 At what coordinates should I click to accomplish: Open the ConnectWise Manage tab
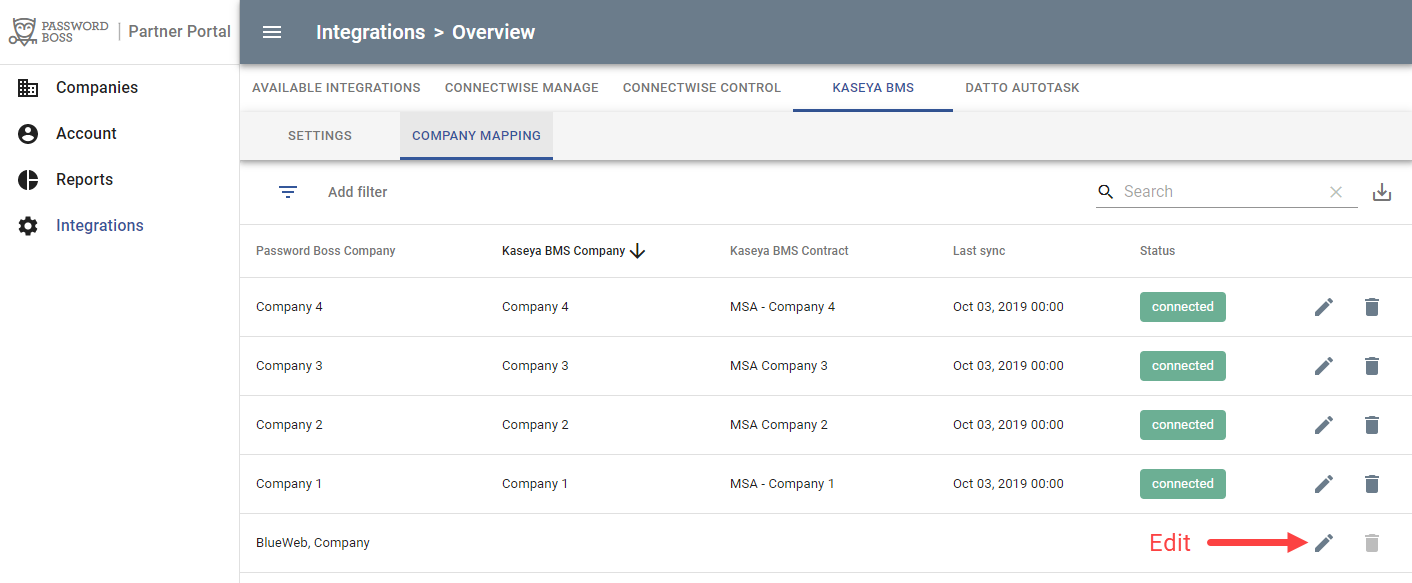pyautogui.click(x=522, y=88)
